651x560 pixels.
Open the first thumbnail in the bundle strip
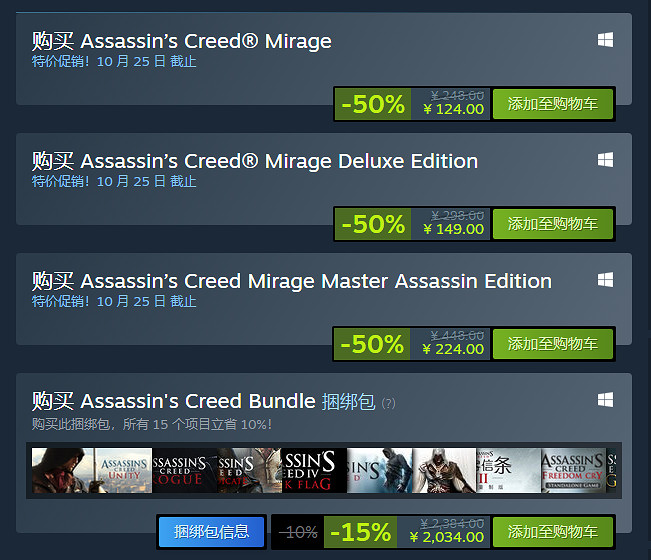pos(62,470)
